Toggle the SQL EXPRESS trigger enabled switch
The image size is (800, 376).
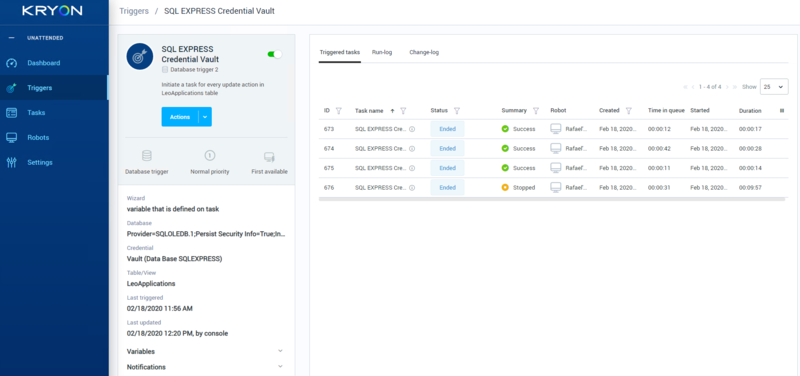coord(274,54)
